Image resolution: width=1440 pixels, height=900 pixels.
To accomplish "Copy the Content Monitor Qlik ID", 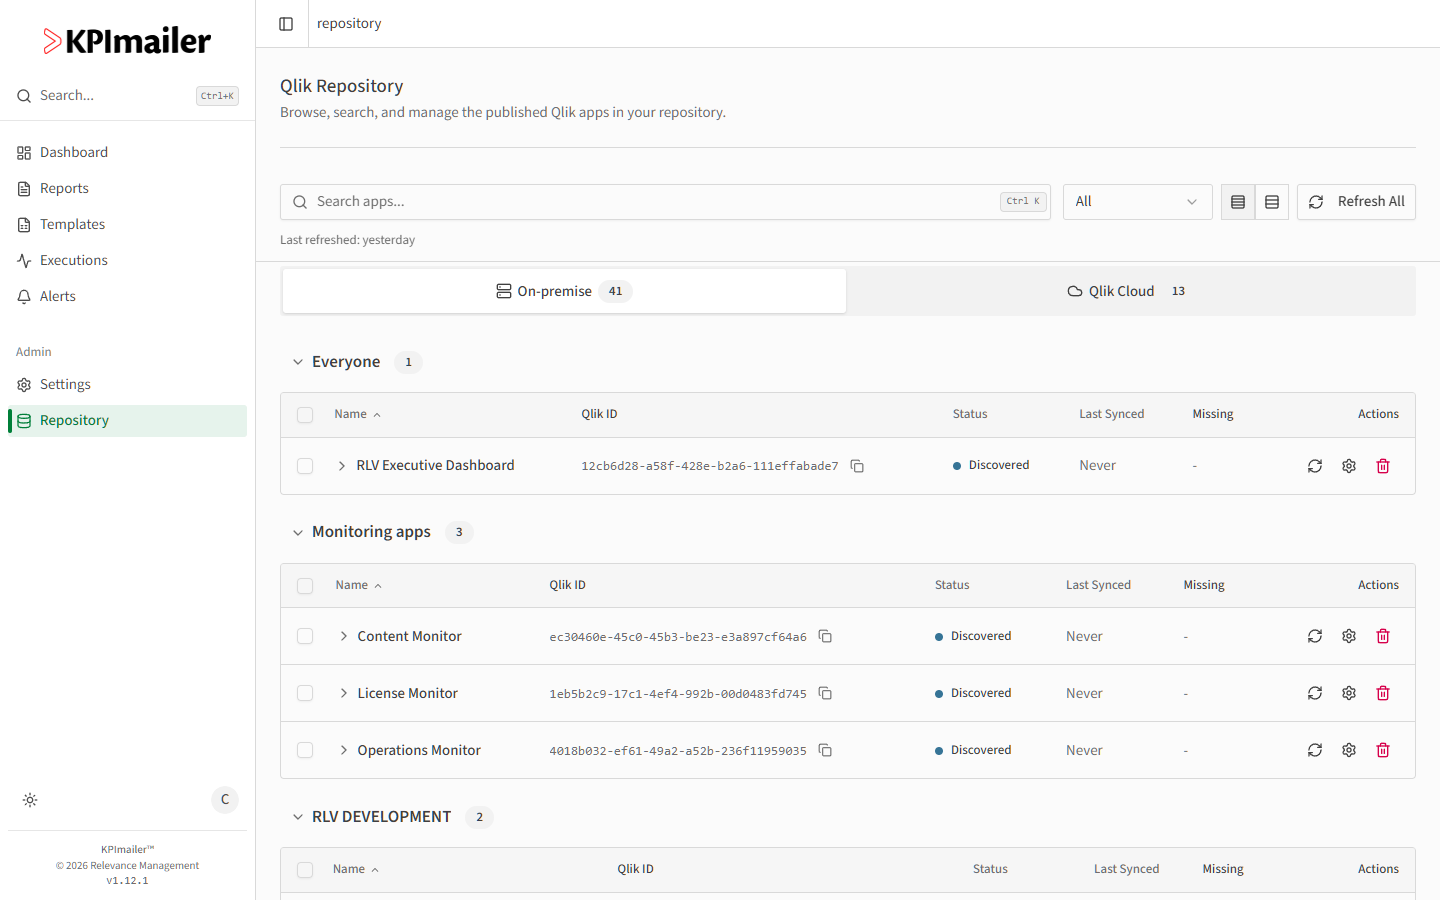I will click(825, 636).
